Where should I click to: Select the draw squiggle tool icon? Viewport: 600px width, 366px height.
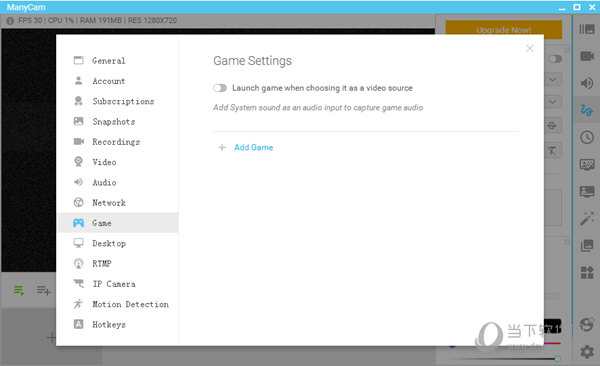pos(587,110)
